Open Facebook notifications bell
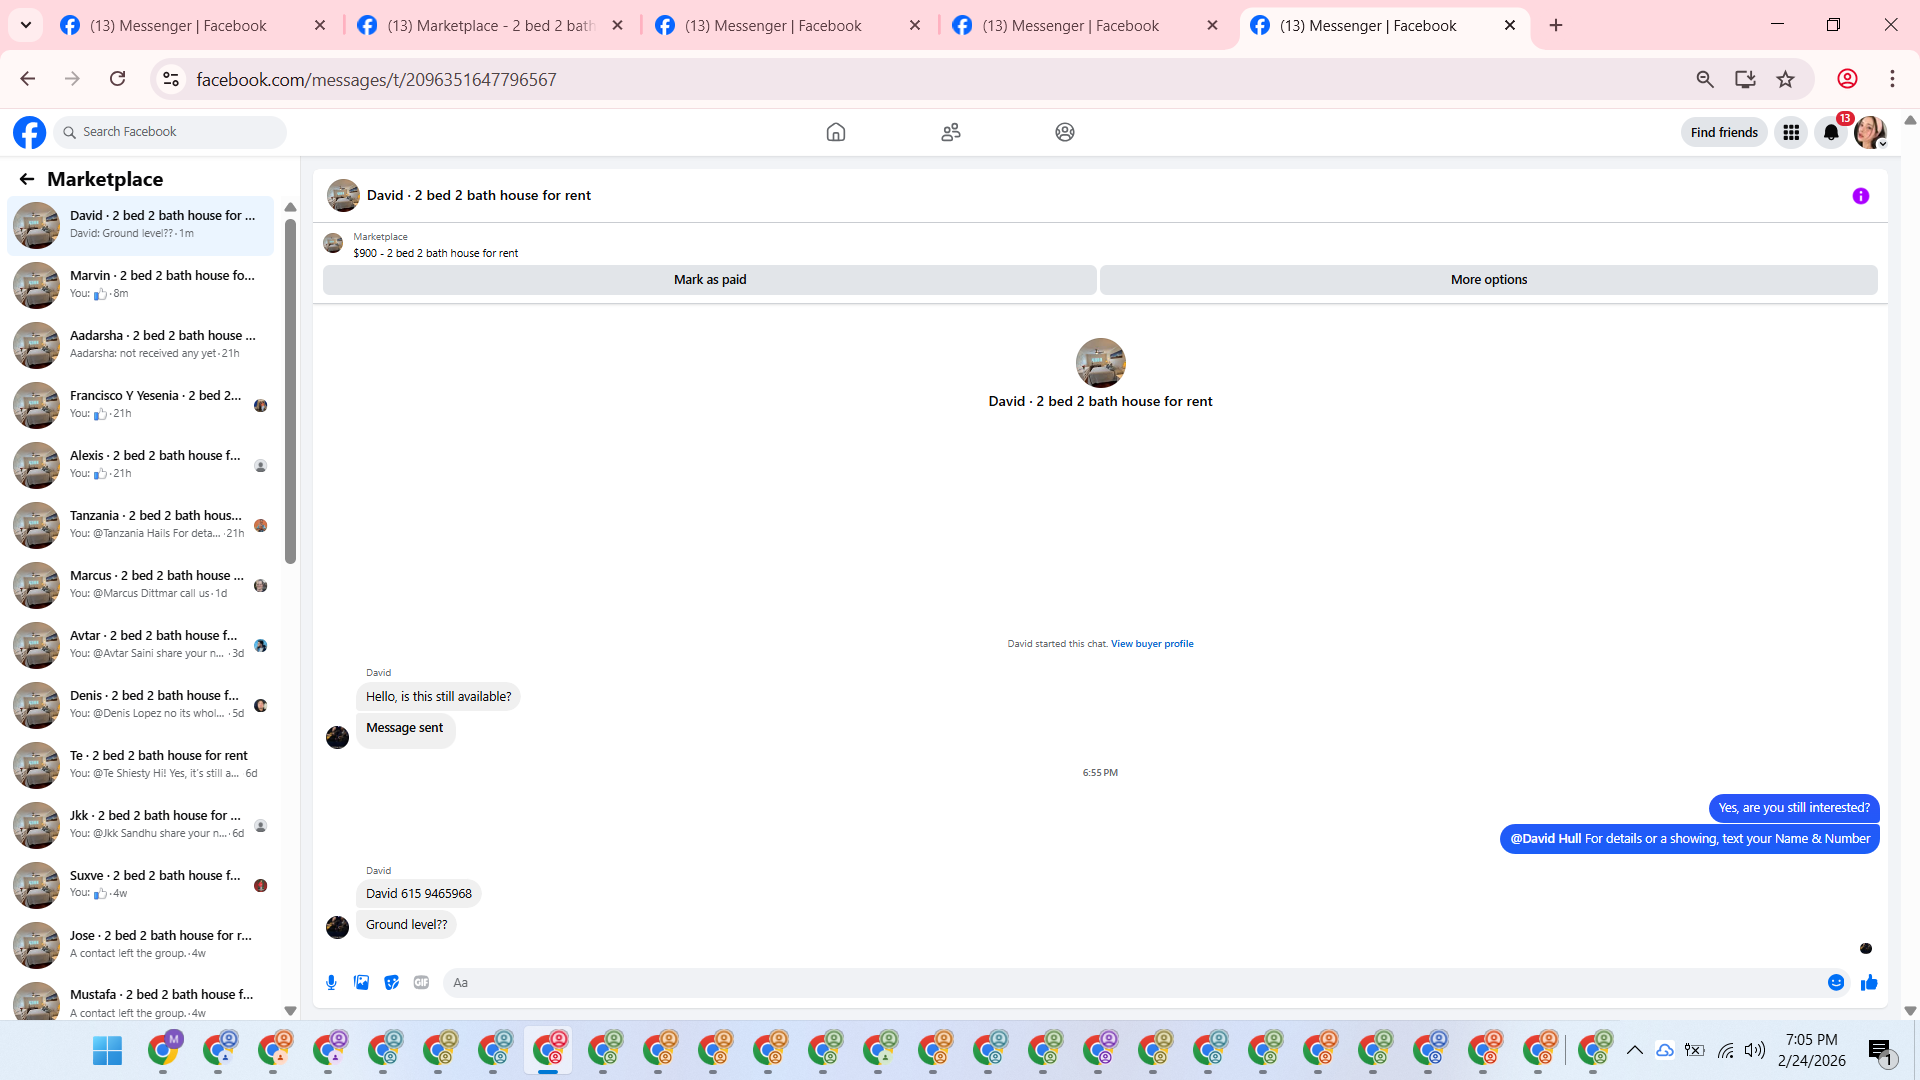1920x1080 pixels. pos(1830,132)
